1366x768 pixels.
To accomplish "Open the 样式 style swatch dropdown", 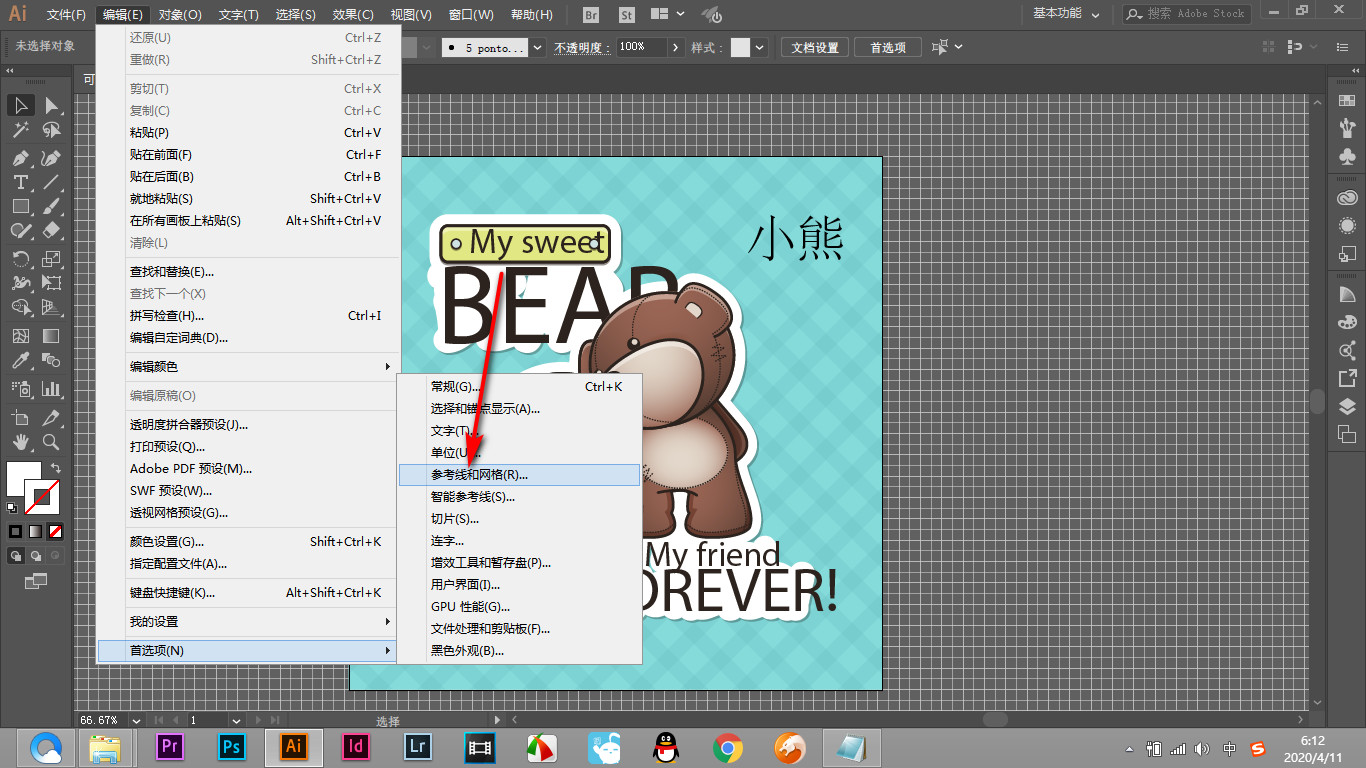I will (760, 47).
